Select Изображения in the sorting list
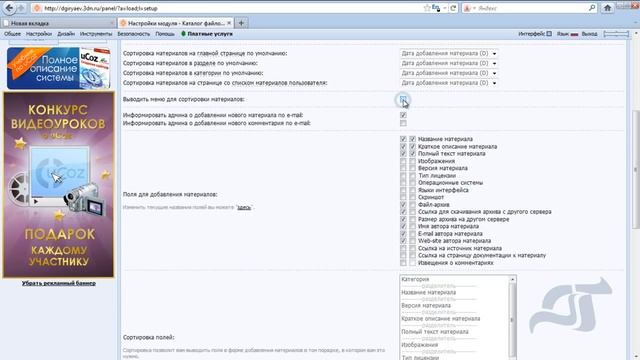This screenshot has height=360, width=640. pos(420,344)
